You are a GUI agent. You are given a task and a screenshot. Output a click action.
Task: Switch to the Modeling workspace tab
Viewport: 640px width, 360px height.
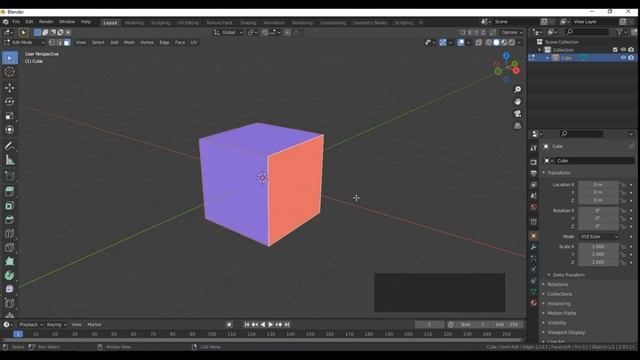pos(134,23)
